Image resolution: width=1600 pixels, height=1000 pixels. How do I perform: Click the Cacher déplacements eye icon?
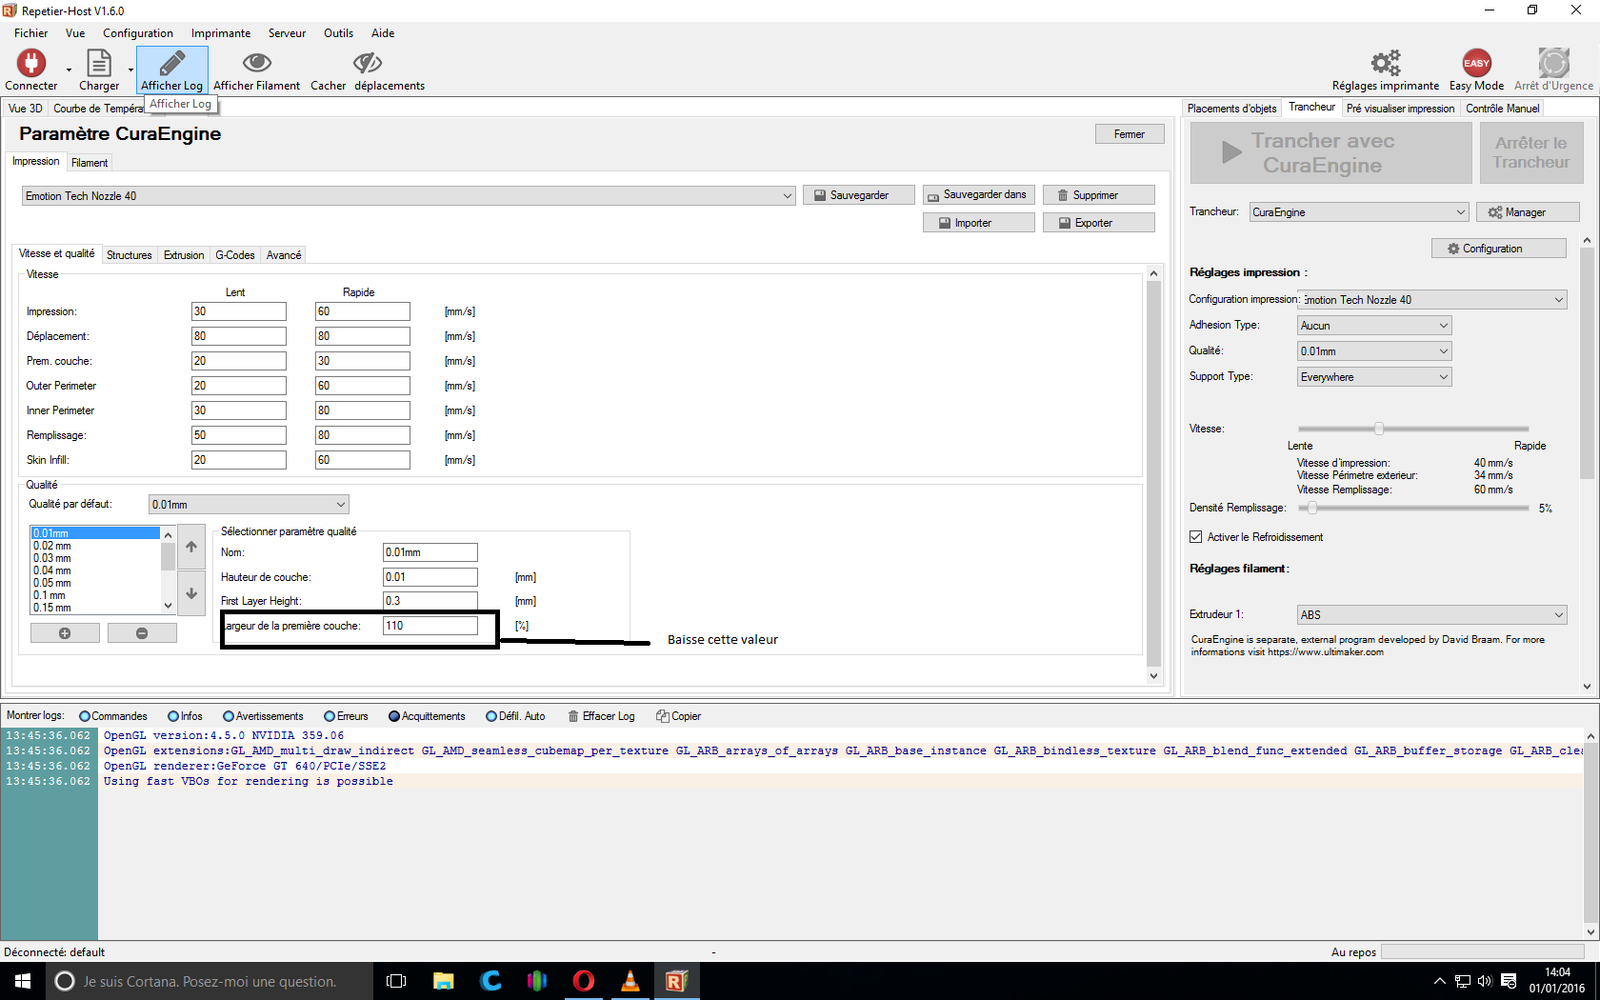click(367, 63)
